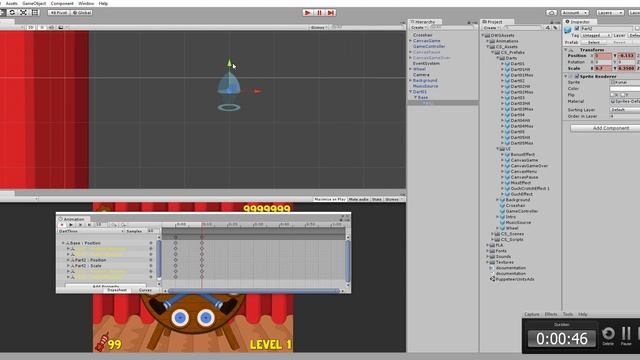The width and height of the screenshot is (640, 360).
Task: Click the Step frame button in the toolbar
Action: coord(331,13)
